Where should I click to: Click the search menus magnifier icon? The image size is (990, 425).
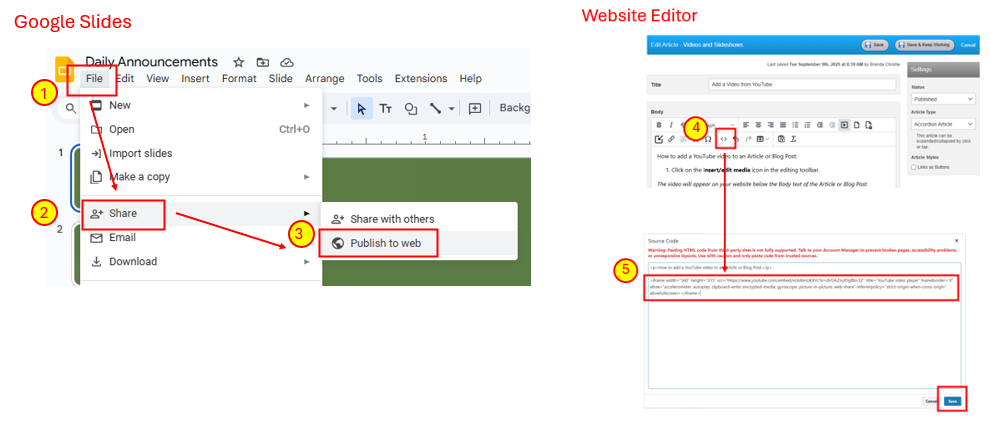(71, 108)
